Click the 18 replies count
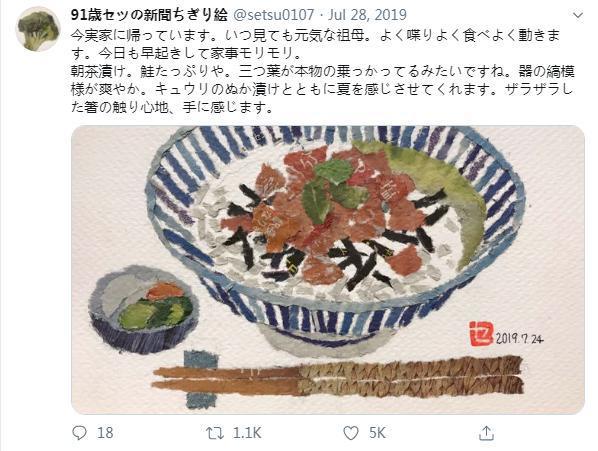The image size is (598, 451). 105,433
